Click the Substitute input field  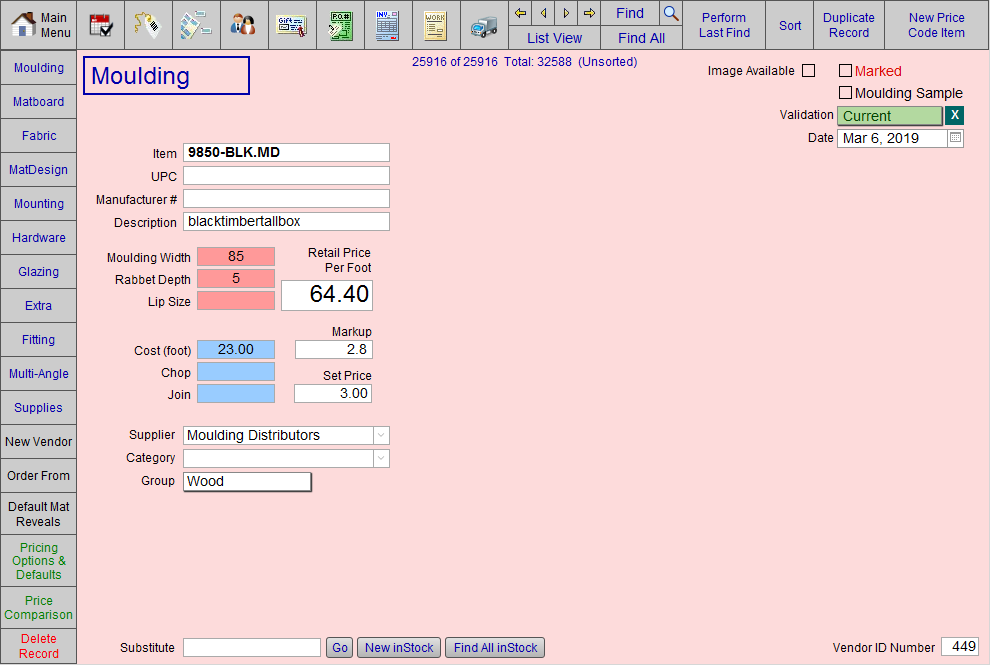coord(252,648)
